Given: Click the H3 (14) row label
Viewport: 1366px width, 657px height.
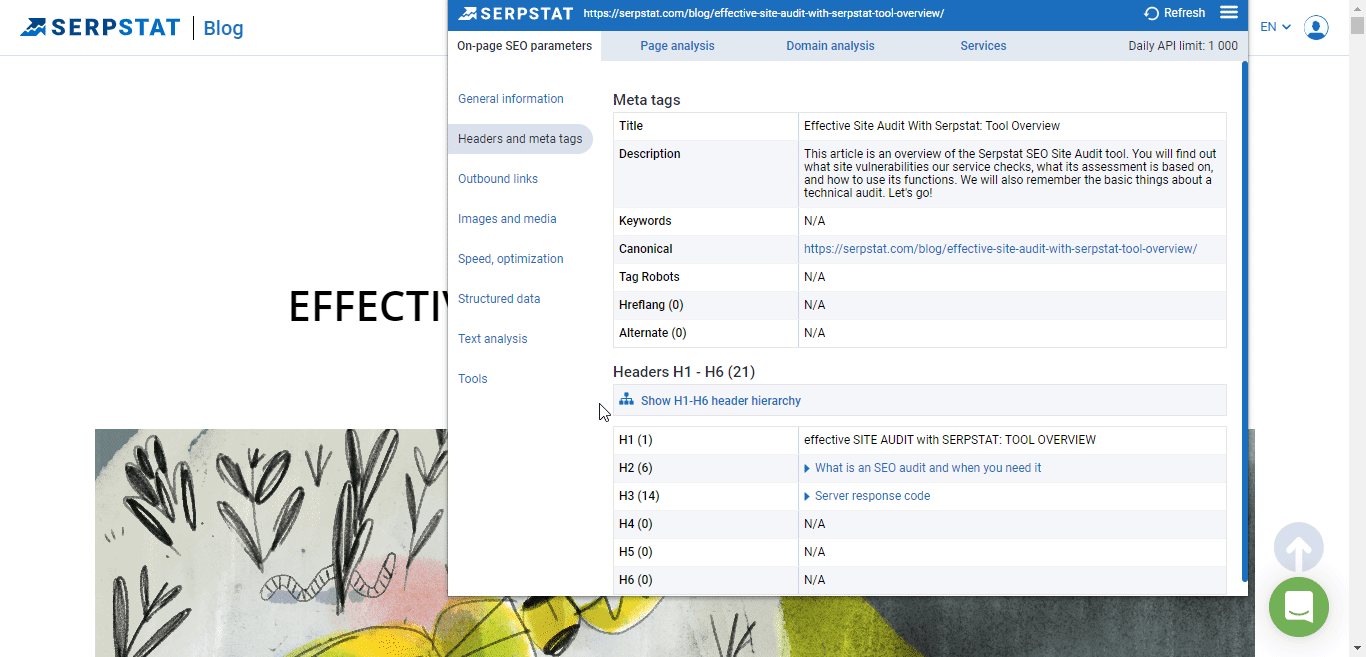Looking at the screenshot, I should (x=639, y=496).
